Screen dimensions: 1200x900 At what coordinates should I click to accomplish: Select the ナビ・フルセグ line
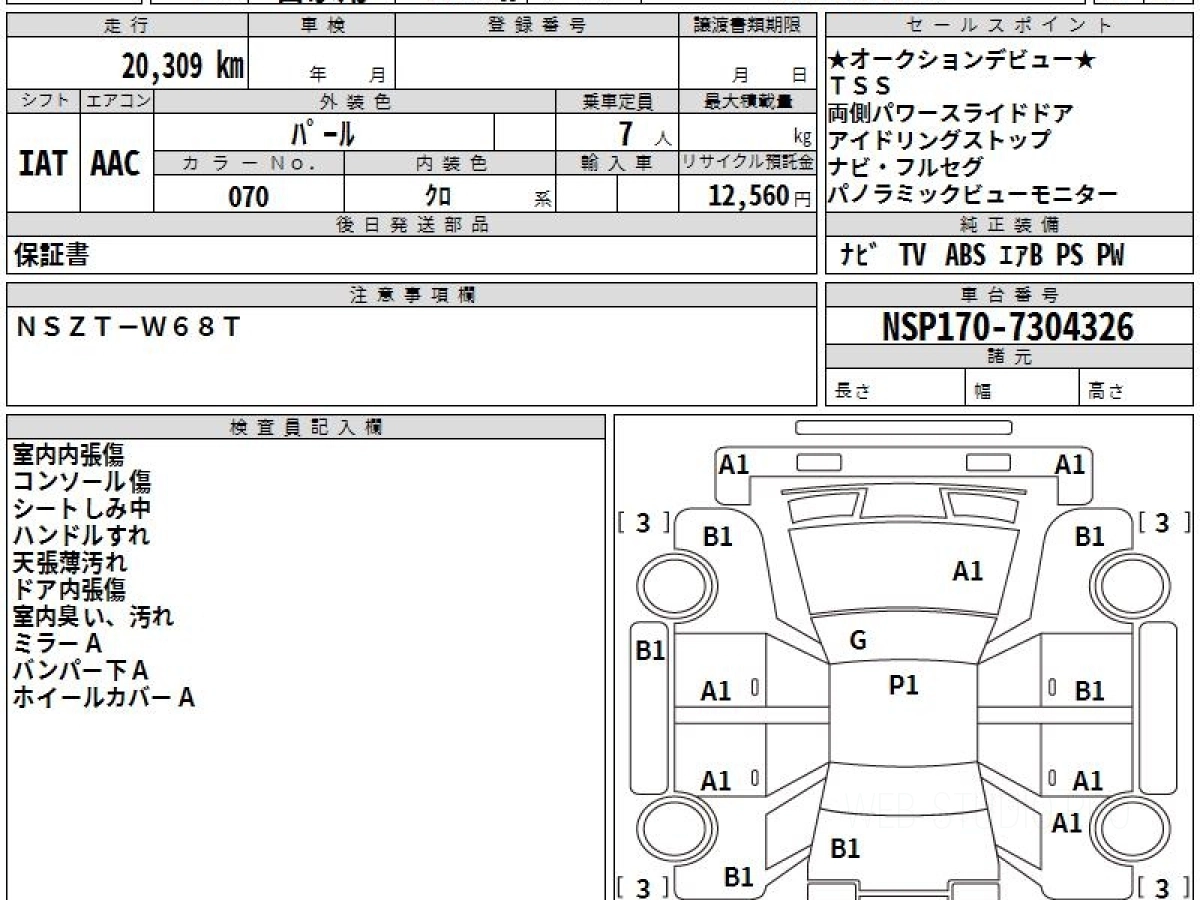point(906,167)
